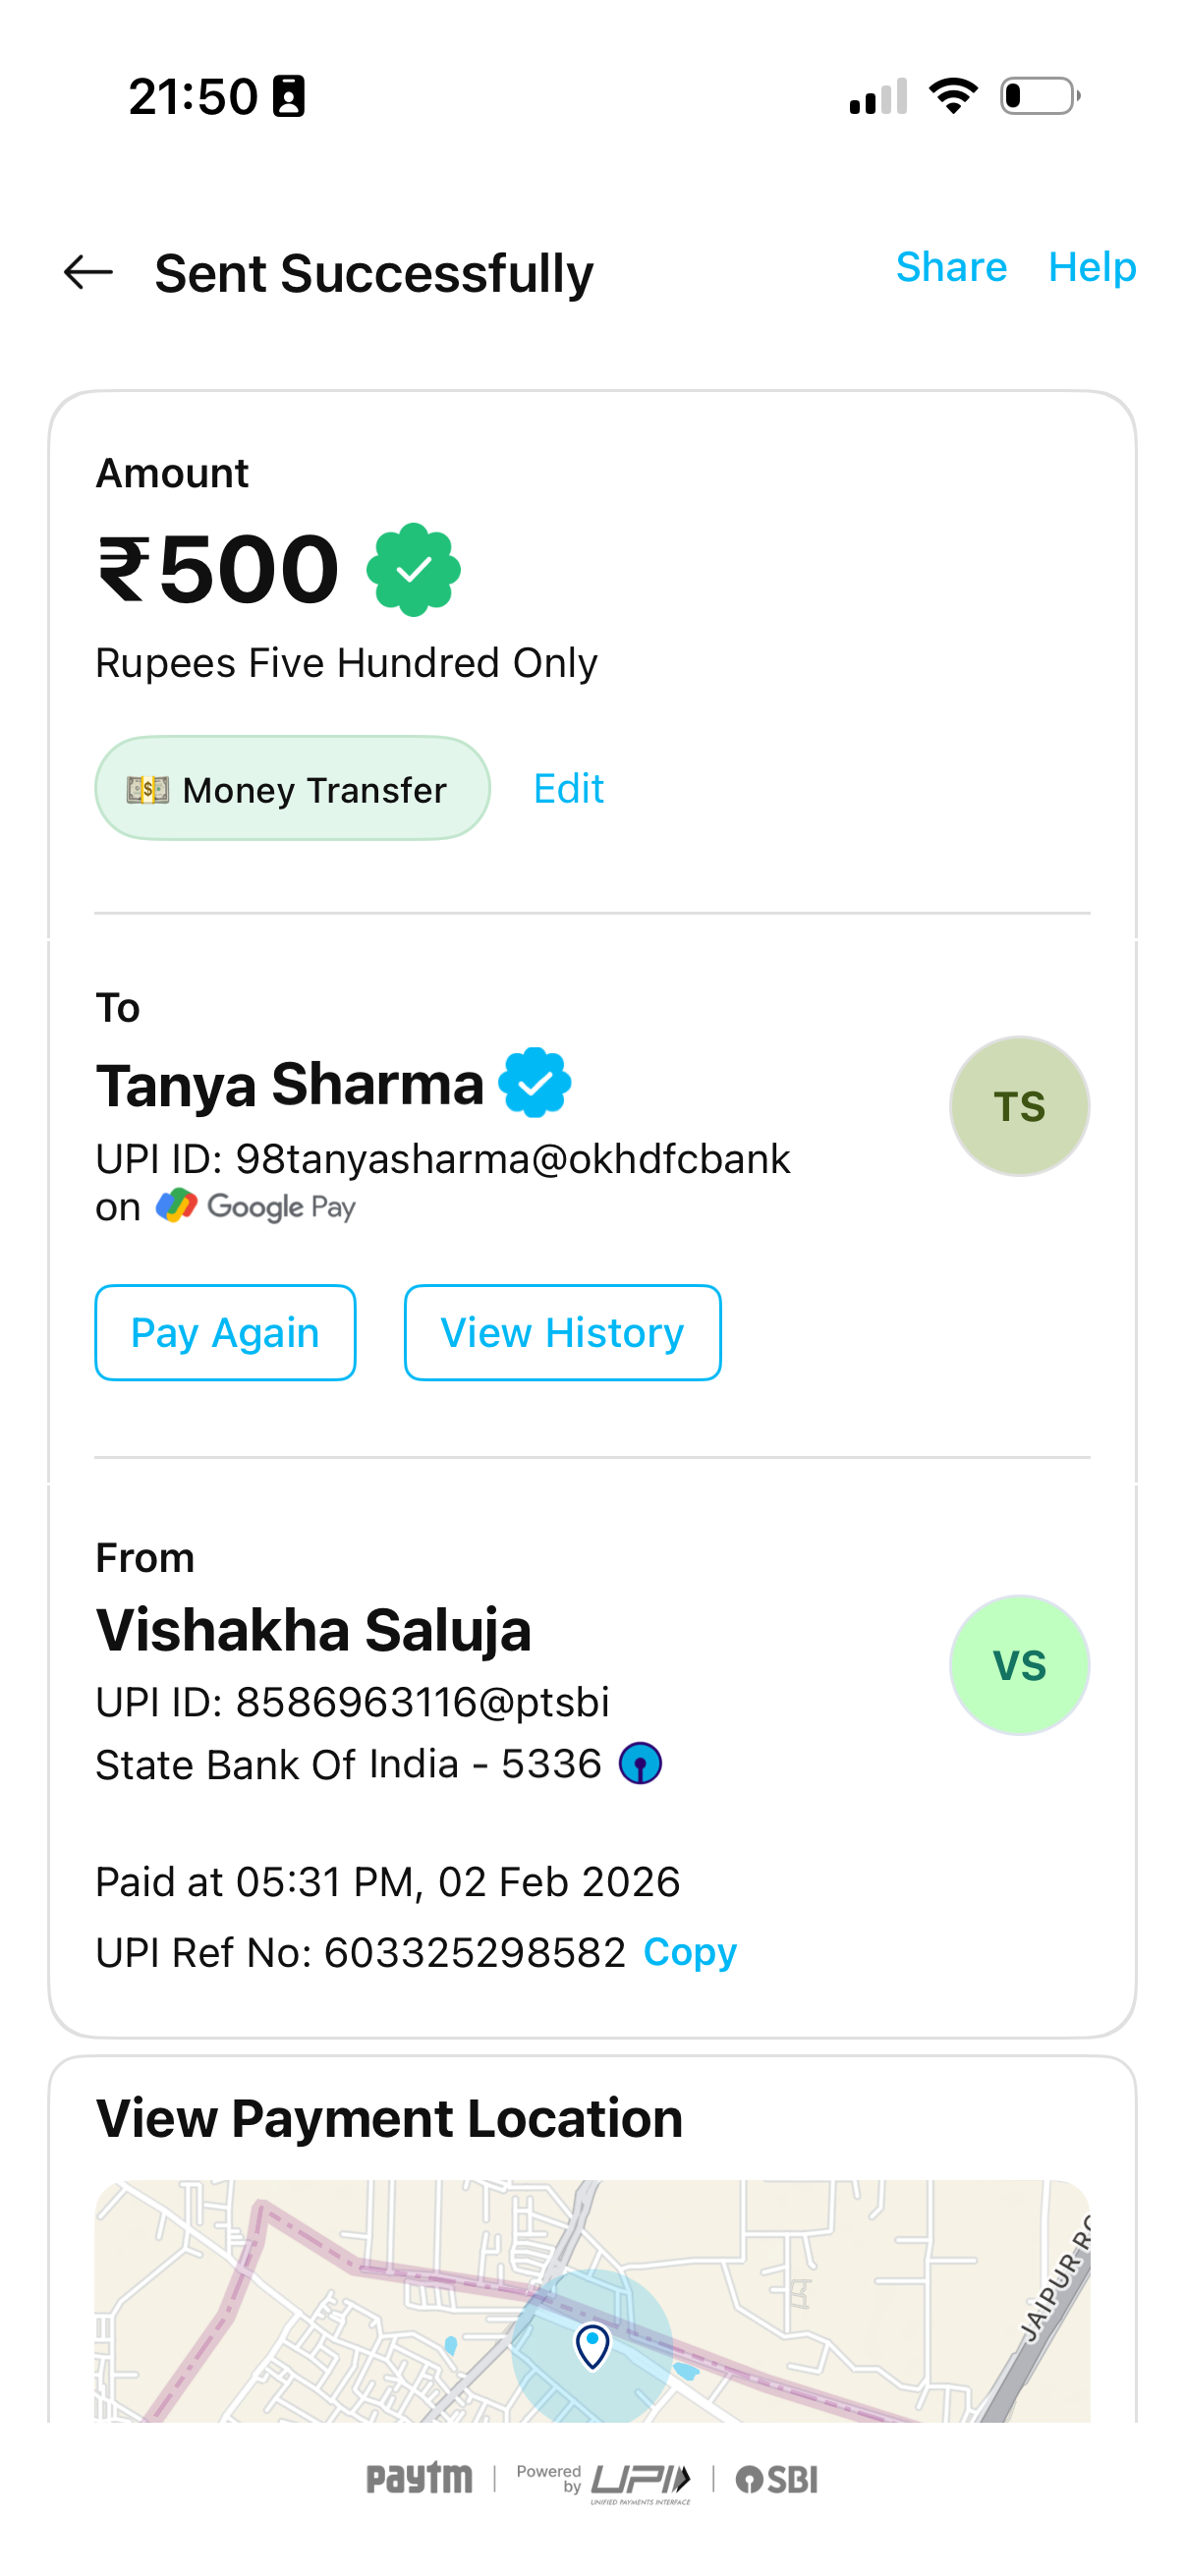Tap the green success checkmark badge
The width and height of the screenshot is (1185, 2576).
[413, 570]
